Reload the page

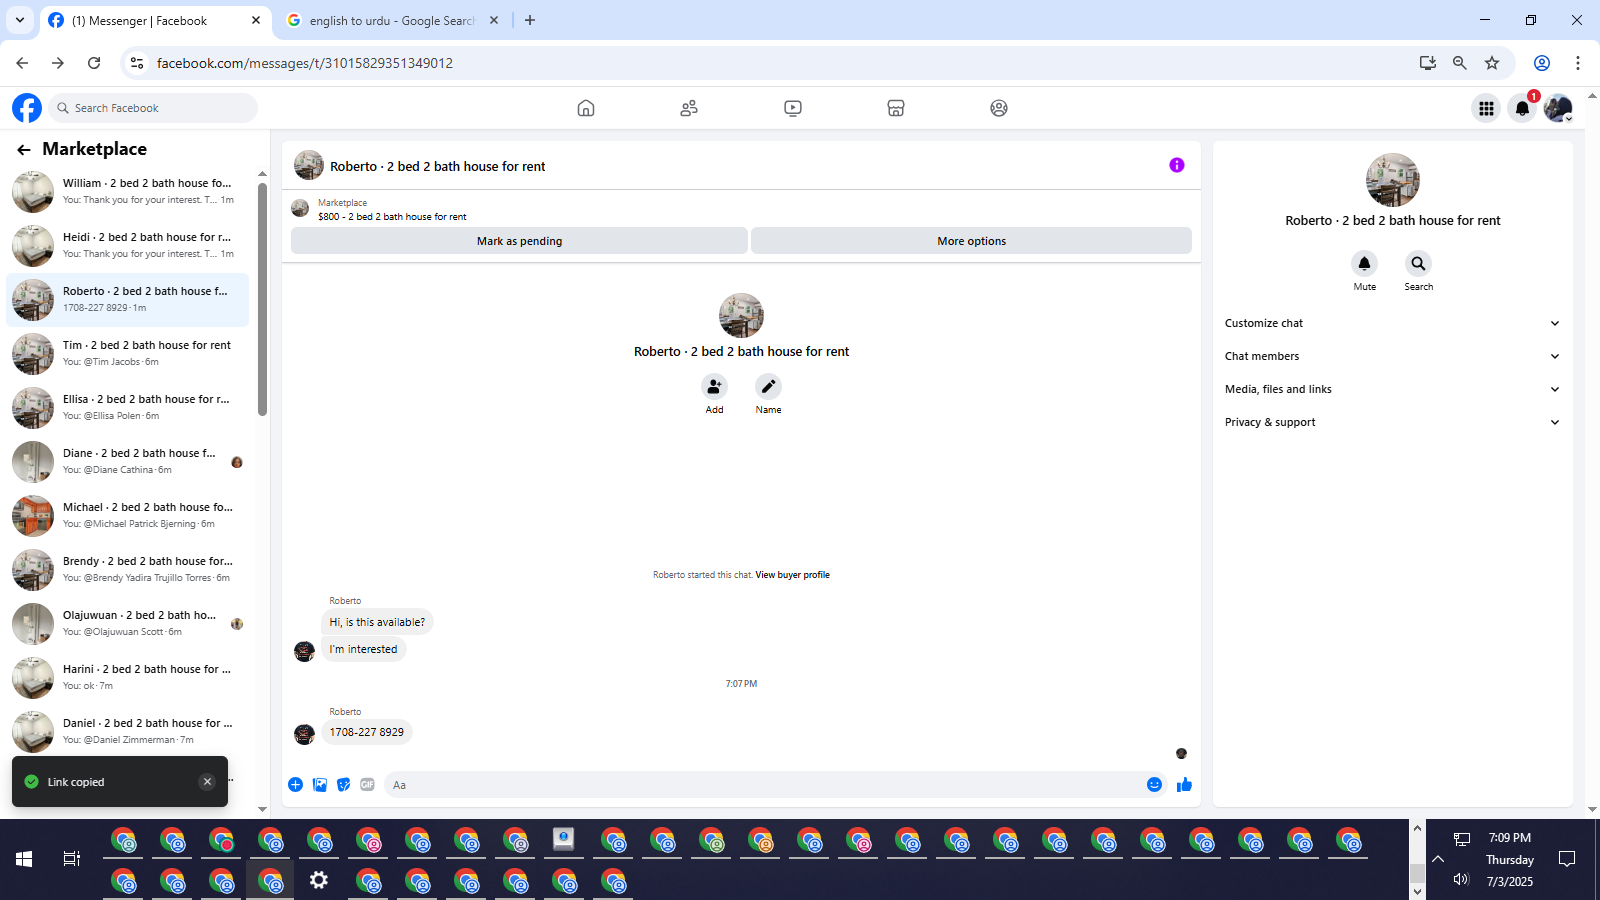(94, 63)
